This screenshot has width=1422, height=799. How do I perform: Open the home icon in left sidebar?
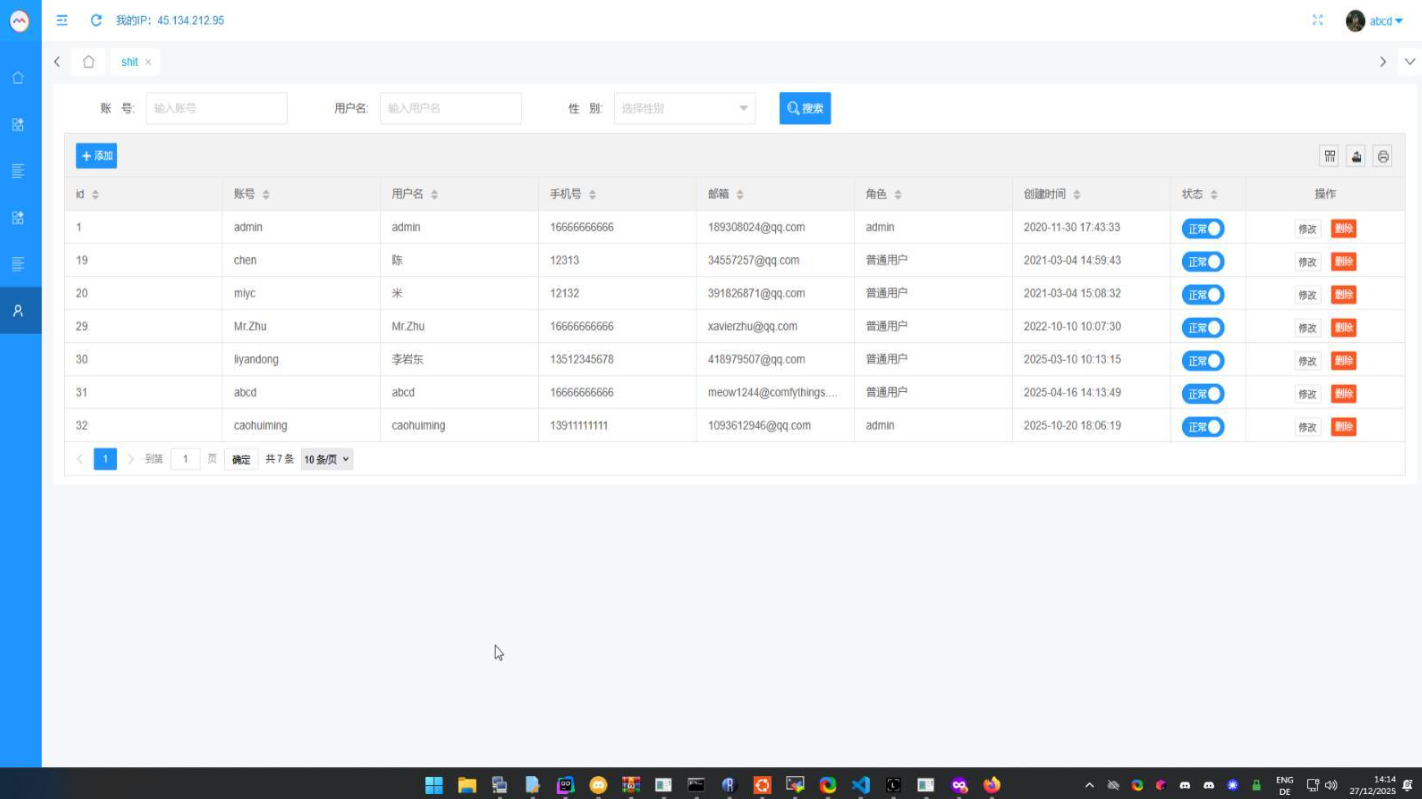pos(18,78)
